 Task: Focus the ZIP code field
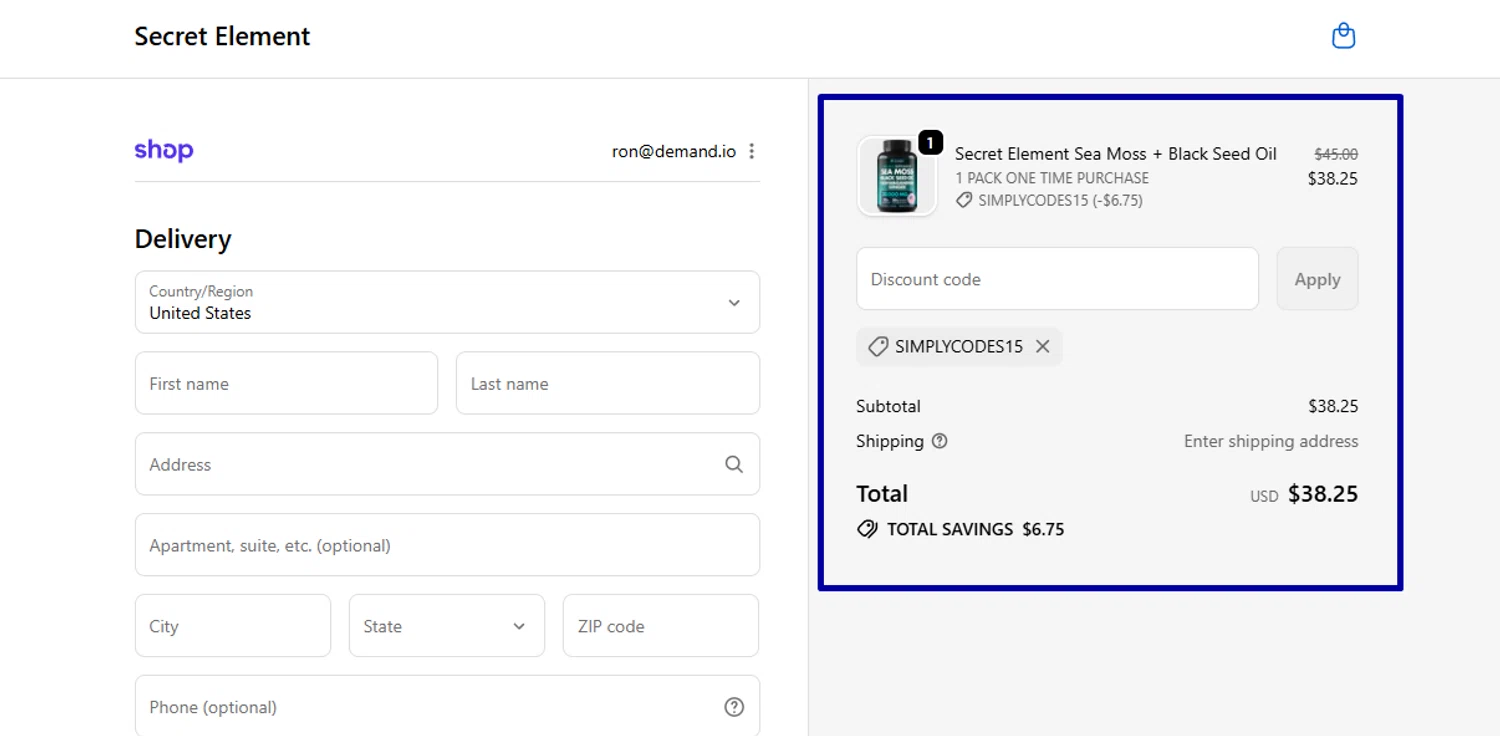tap(661, 626)
